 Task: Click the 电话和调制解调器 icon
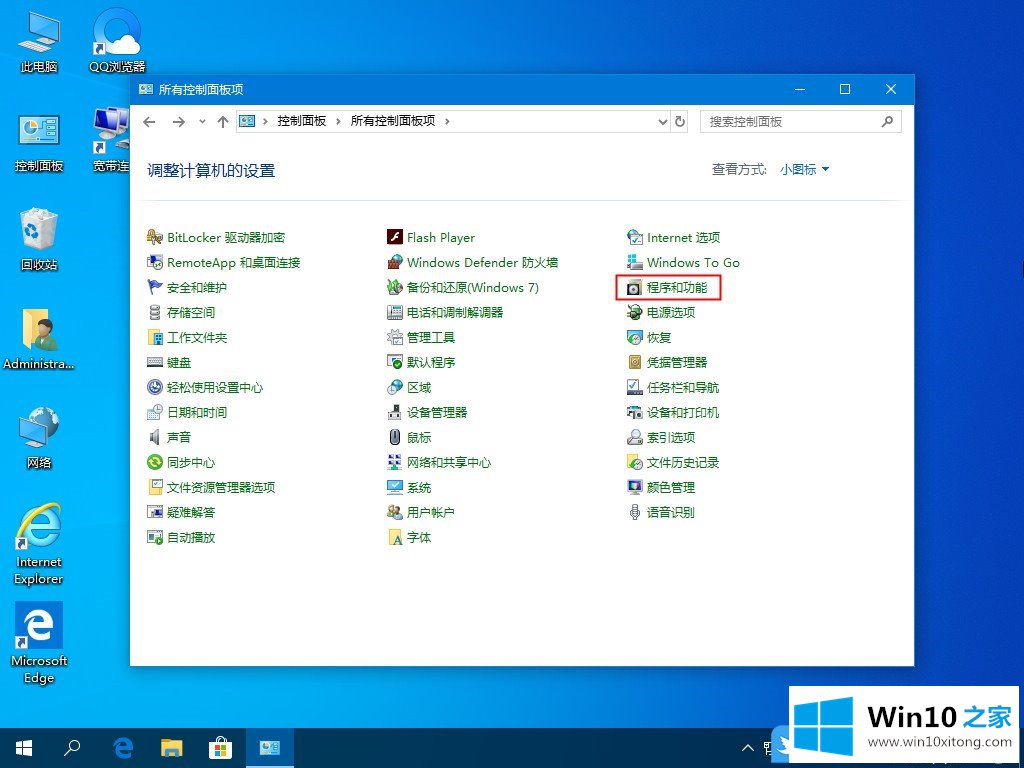(x=394, y=312)
